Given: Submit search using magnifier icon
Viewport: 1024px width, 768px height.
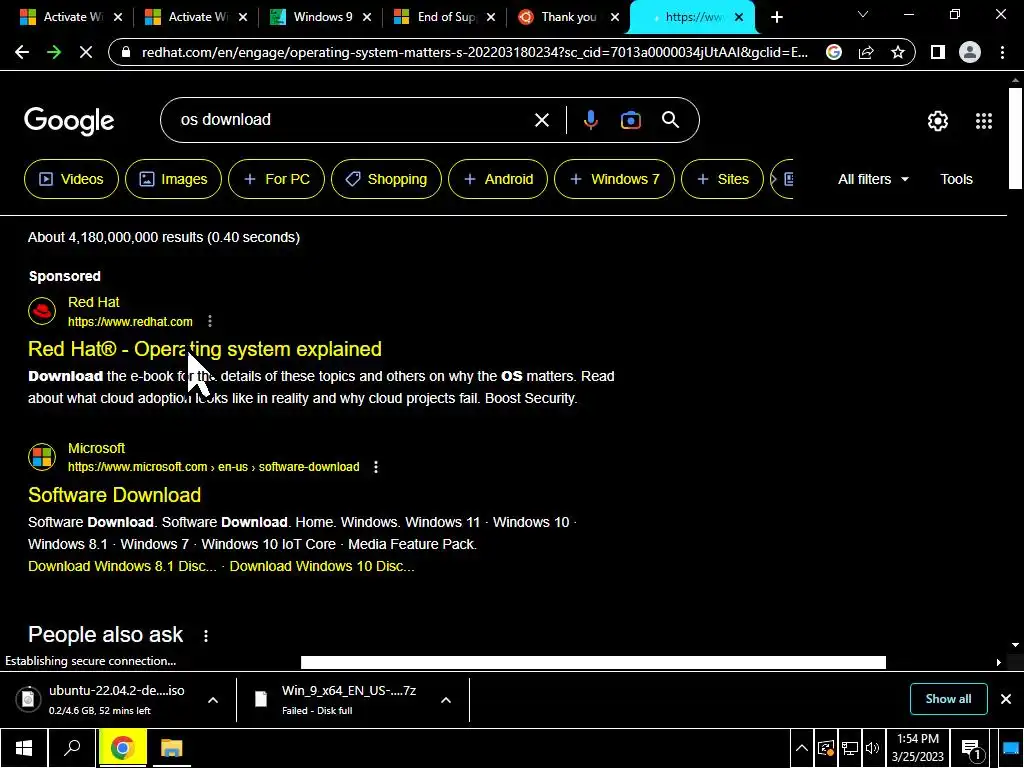Looking at the screenshot, I should pyautogui.click(x=670, y=120).
